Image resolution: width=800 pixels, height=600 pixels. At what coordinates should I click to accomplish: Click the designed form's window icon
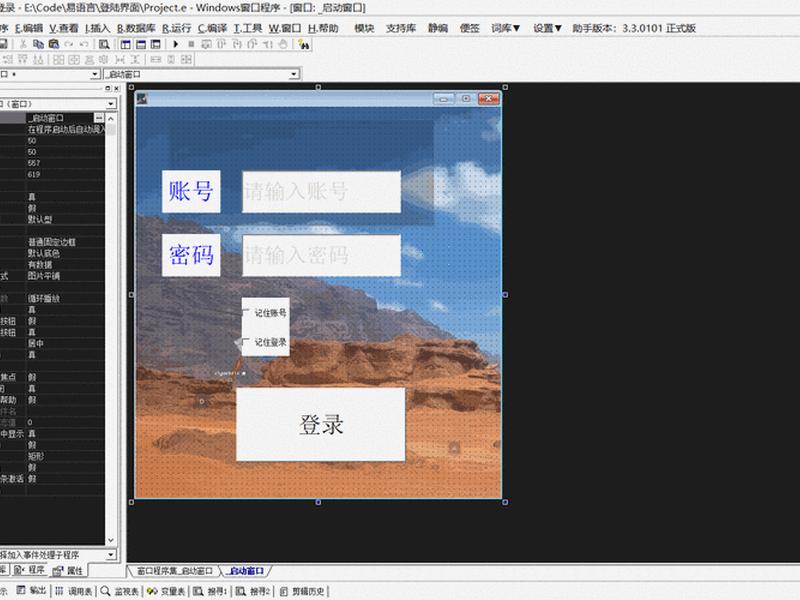(x=142, y=98)
